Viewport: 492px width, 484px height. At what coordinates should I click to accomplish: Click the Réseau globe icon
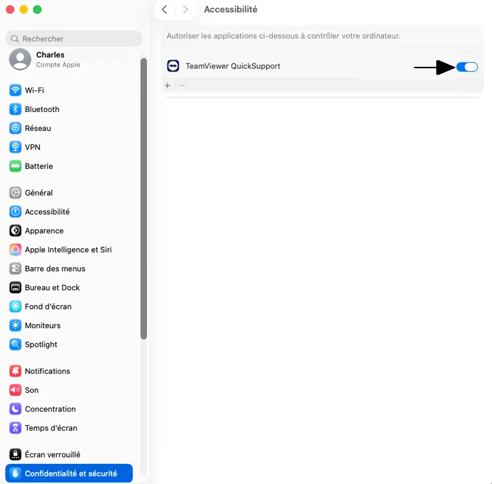point(15,128)
